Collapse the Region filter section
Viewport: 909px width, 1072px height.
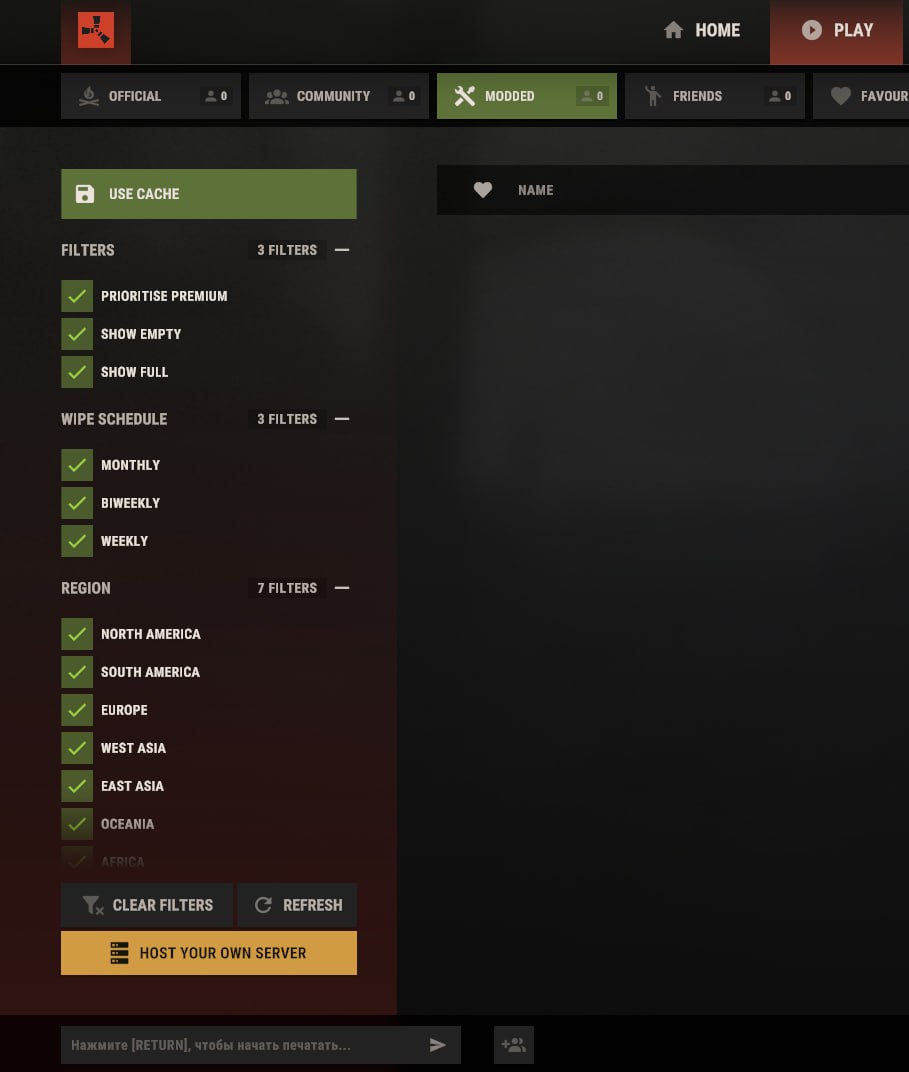point(342,588)
